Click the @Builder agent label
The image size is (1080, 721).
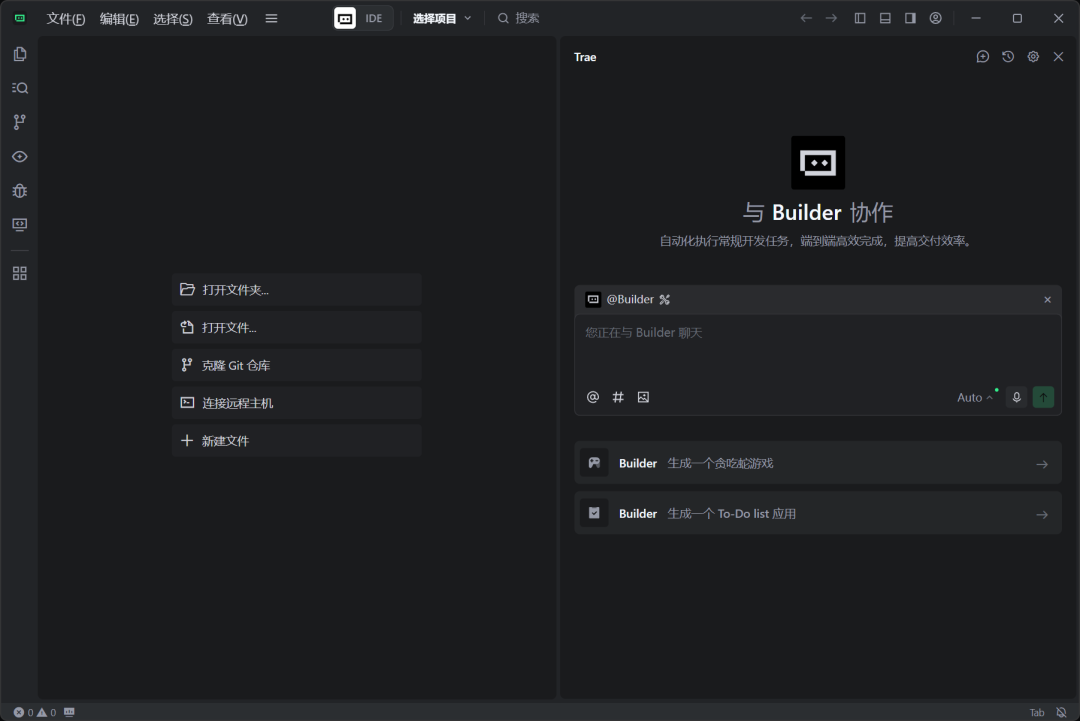(x=630, y=300)
